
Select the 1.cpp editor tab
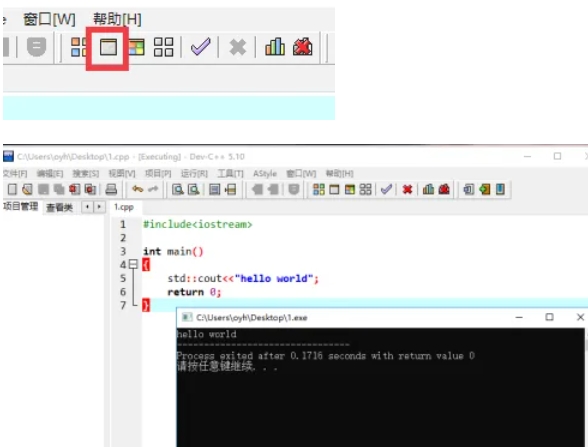pos(124,207)
